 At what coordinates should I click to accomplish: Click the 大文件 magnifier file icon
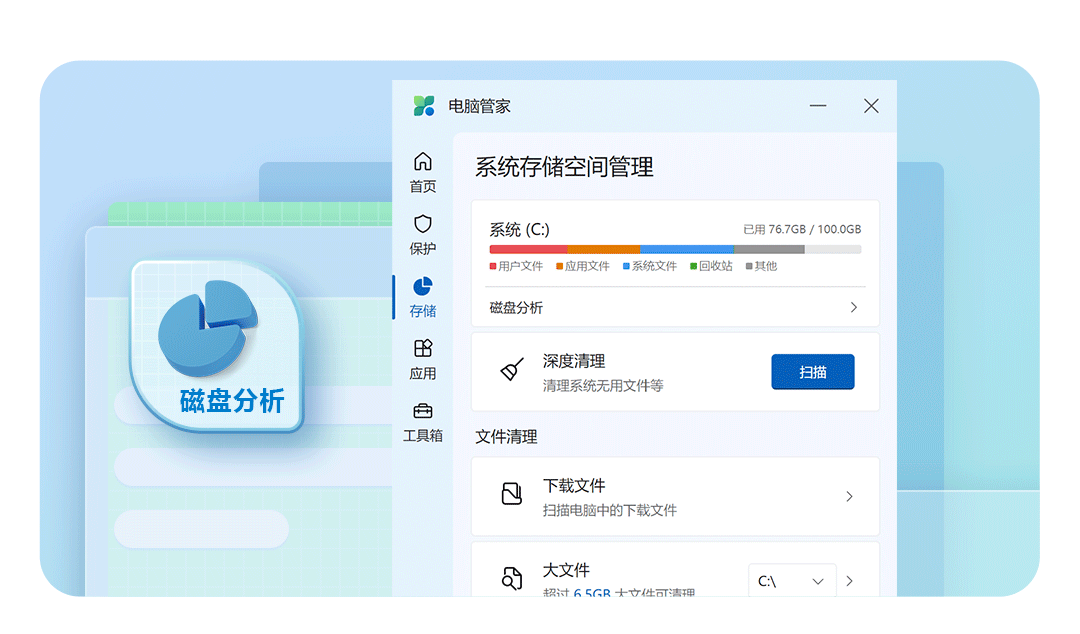pyautogui.click(x=511, y=578)
